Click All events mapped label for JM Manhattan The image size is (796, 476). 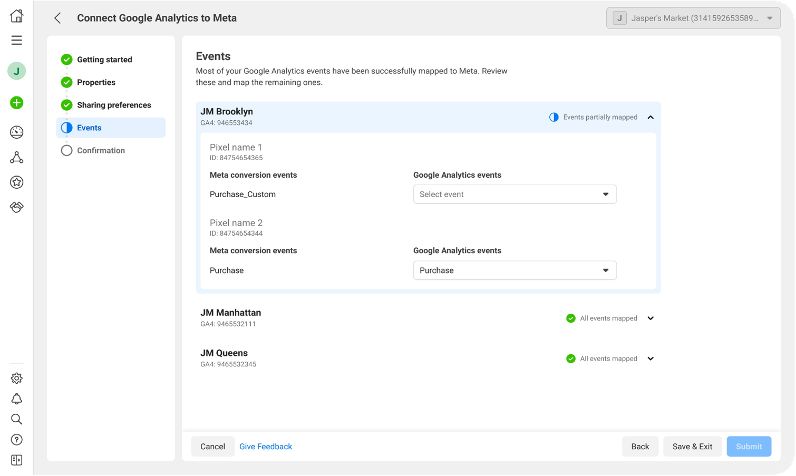[x=608, y=318]
